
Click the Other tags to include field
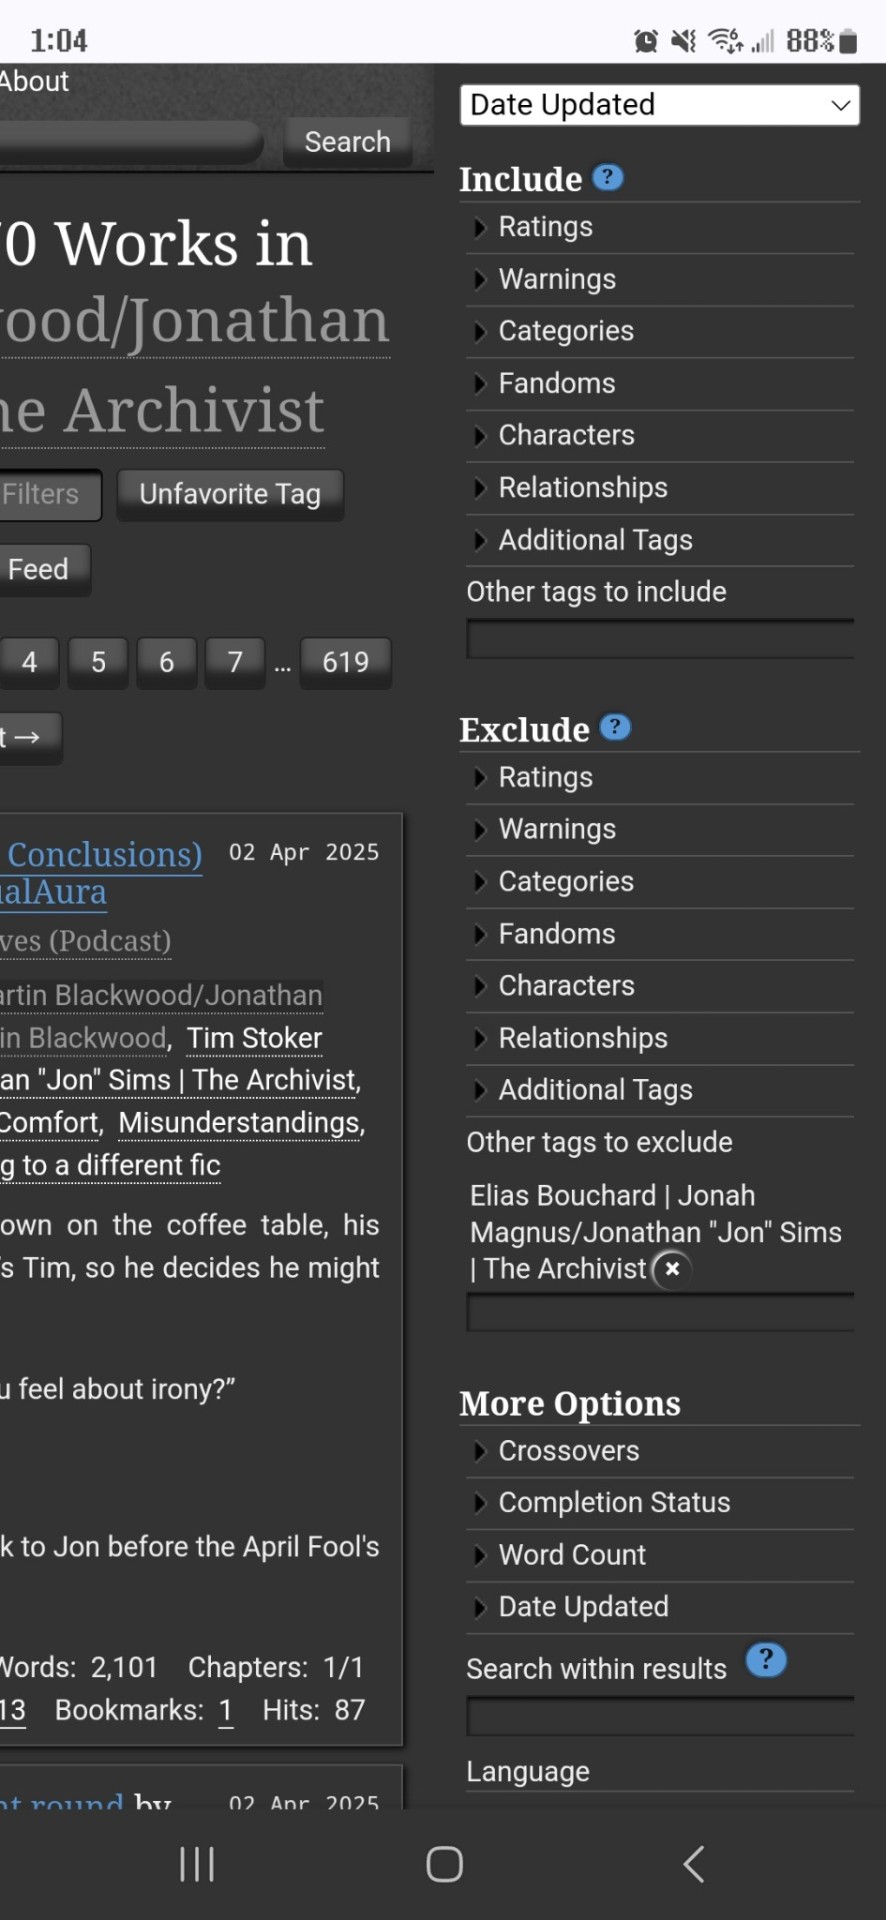click(x=660, y=640)
